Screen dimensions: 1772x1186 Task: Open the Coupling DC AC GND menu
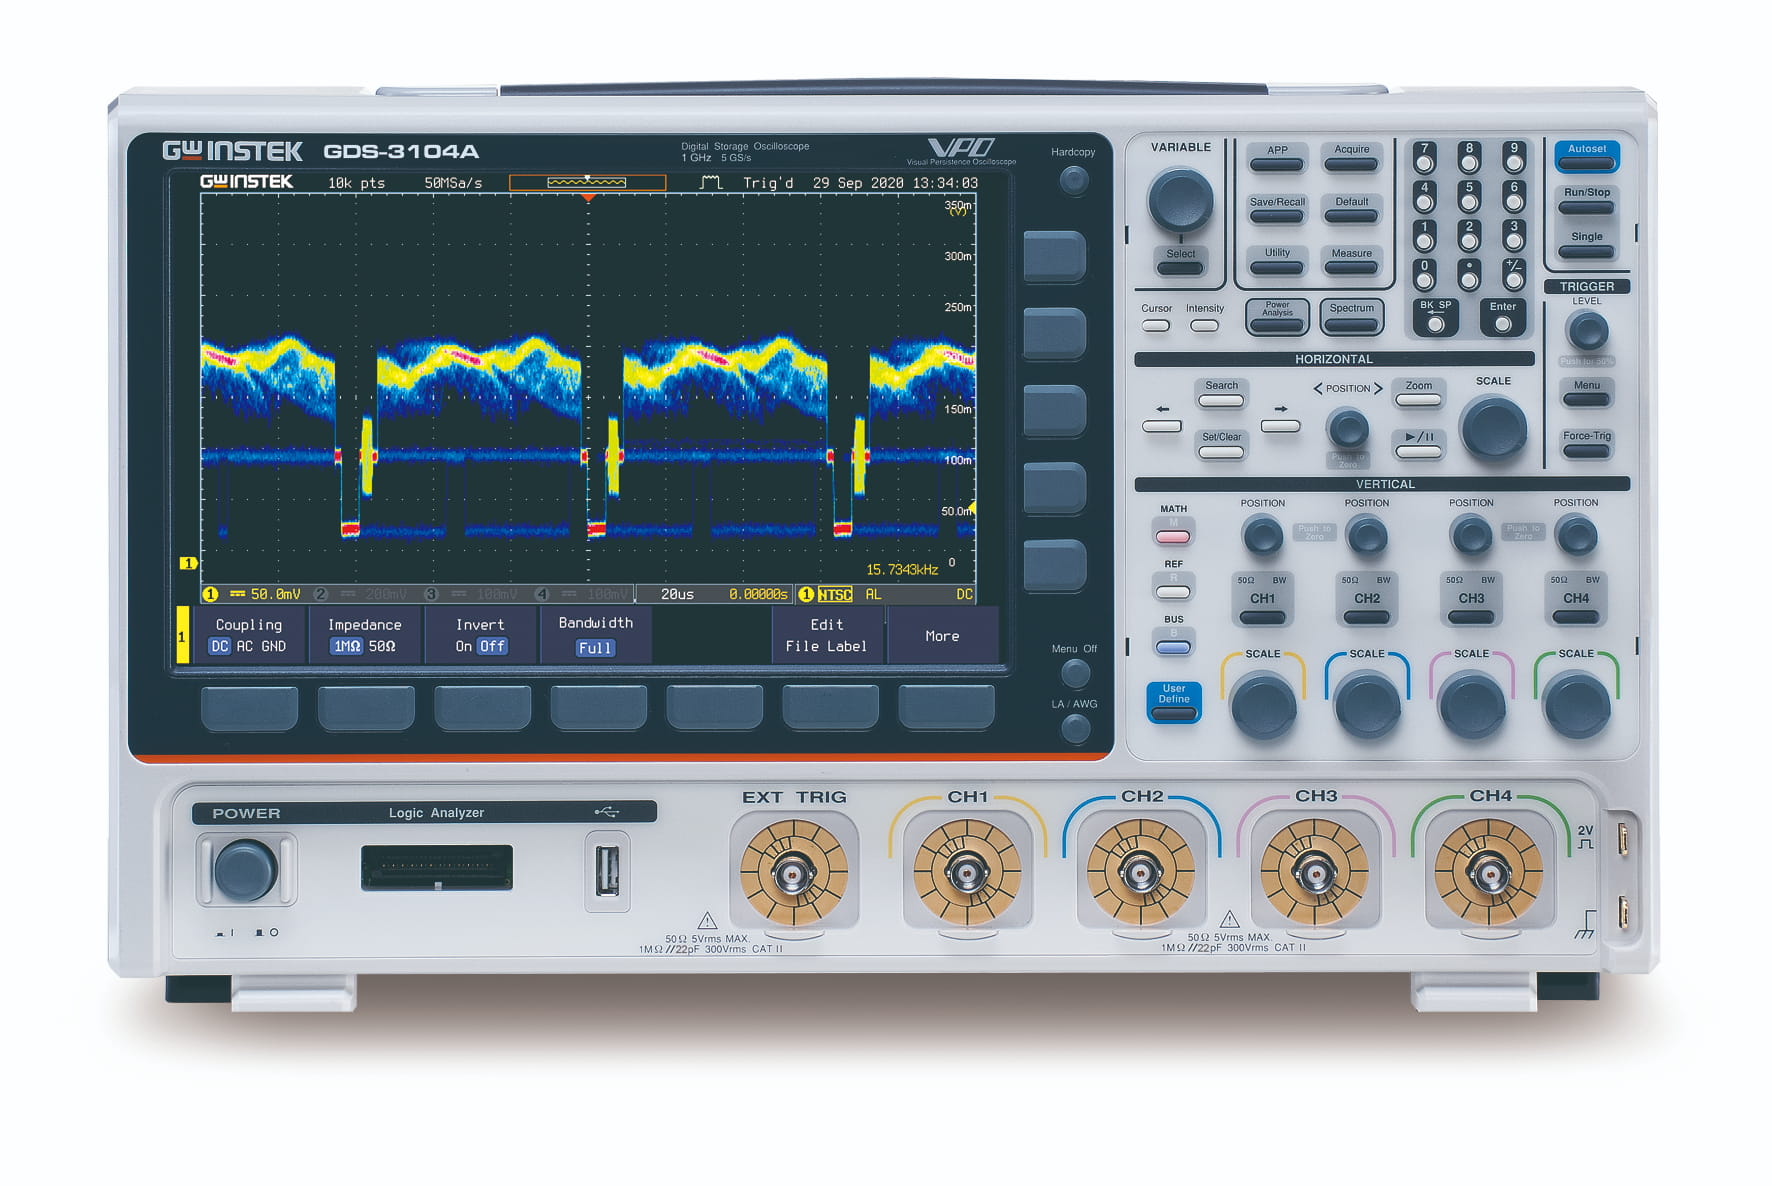(248, 636)
